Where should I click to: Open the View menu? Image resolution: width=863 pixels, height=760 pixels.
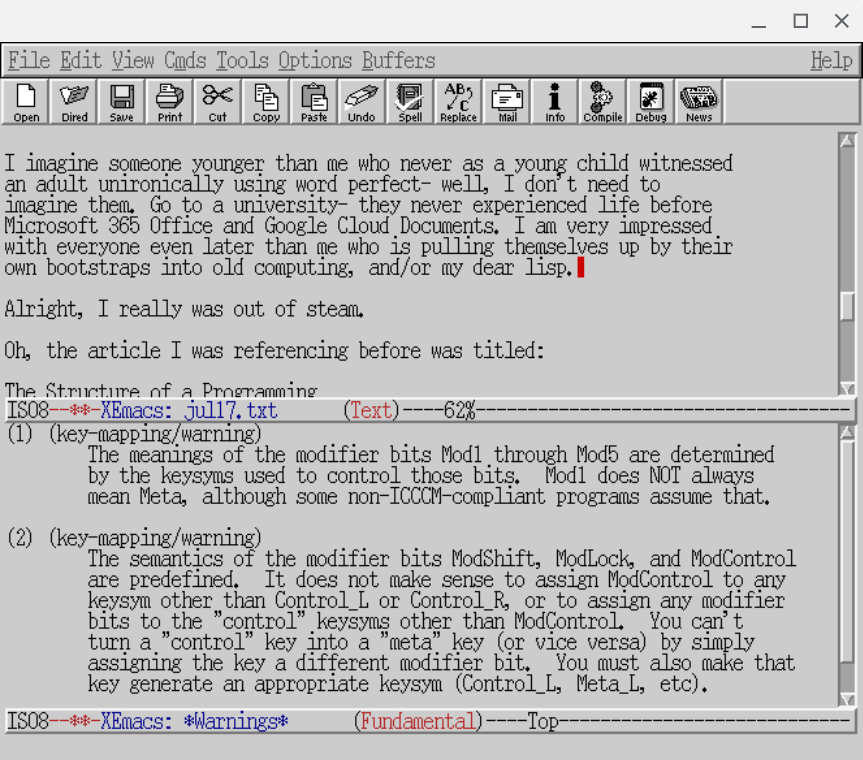[x=133, y=60]
